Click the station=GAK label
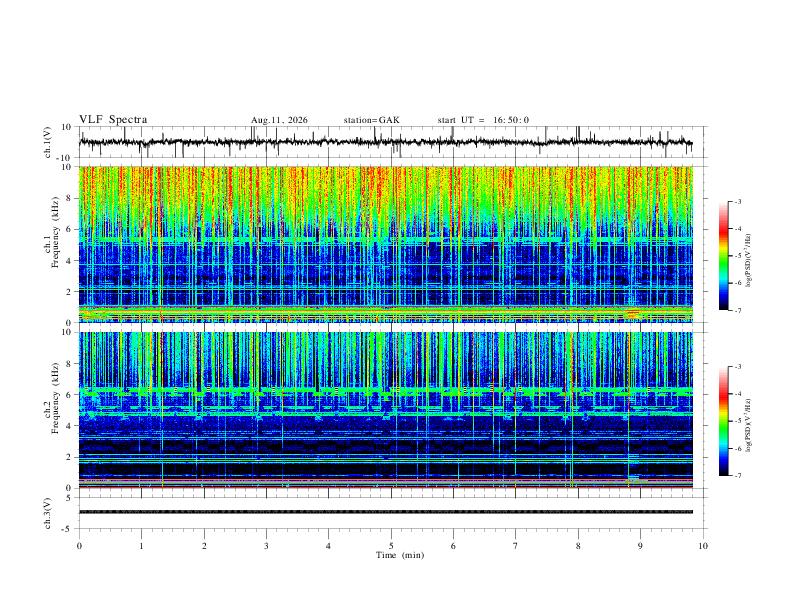This screenshot has height=612, width=792. point(371,120)
